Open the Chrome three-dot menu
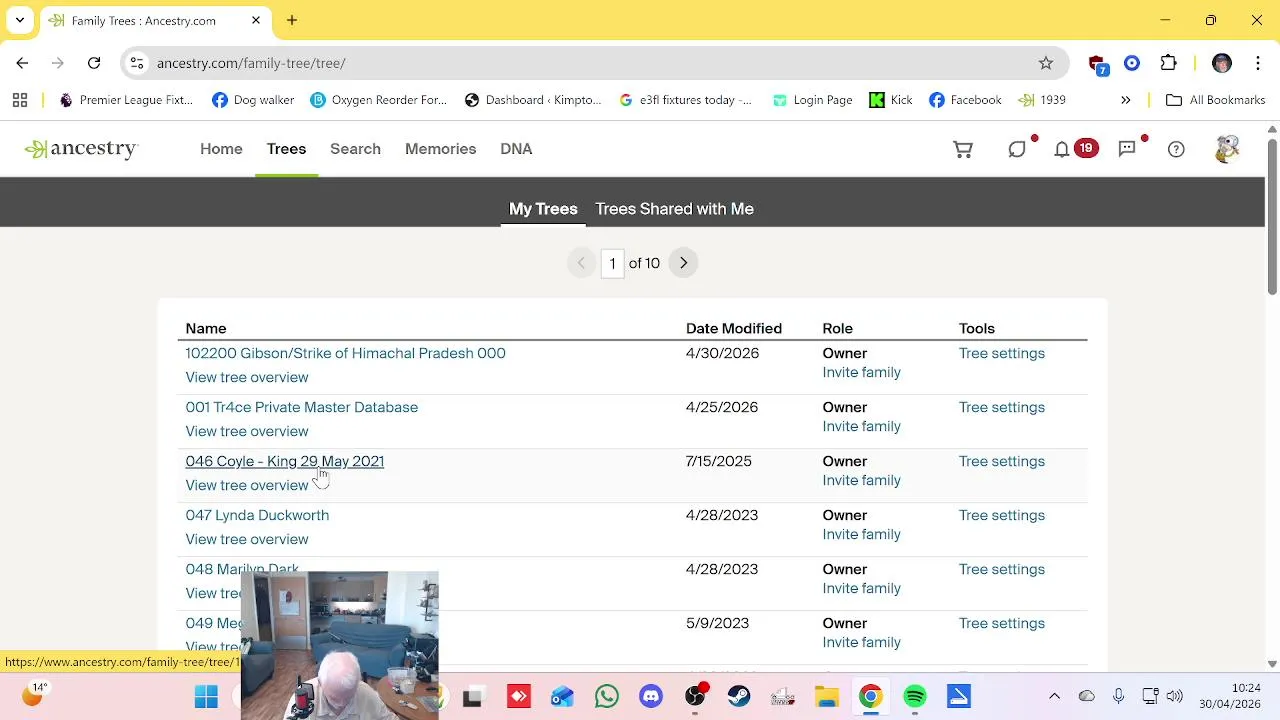1280x720 pixels. [1258, 63]
